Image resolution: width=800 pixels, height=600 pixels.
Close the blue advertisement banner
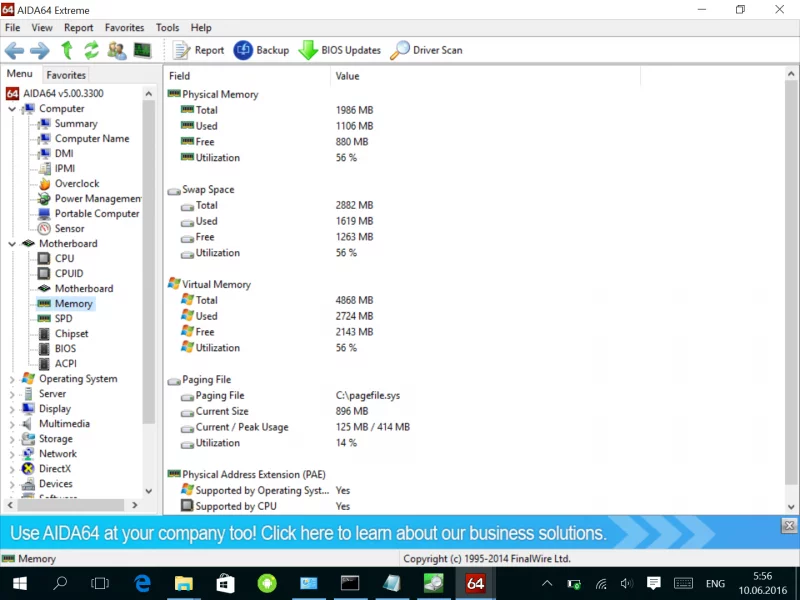coord(789,526)
